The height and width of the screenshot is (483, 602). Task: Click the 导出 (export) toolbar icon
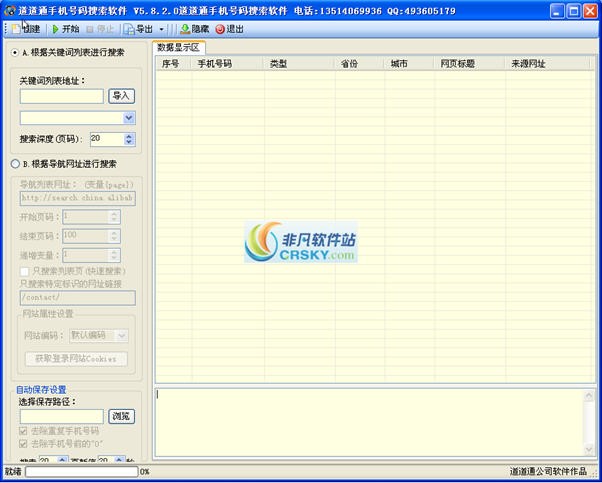(x=138, y=29)
